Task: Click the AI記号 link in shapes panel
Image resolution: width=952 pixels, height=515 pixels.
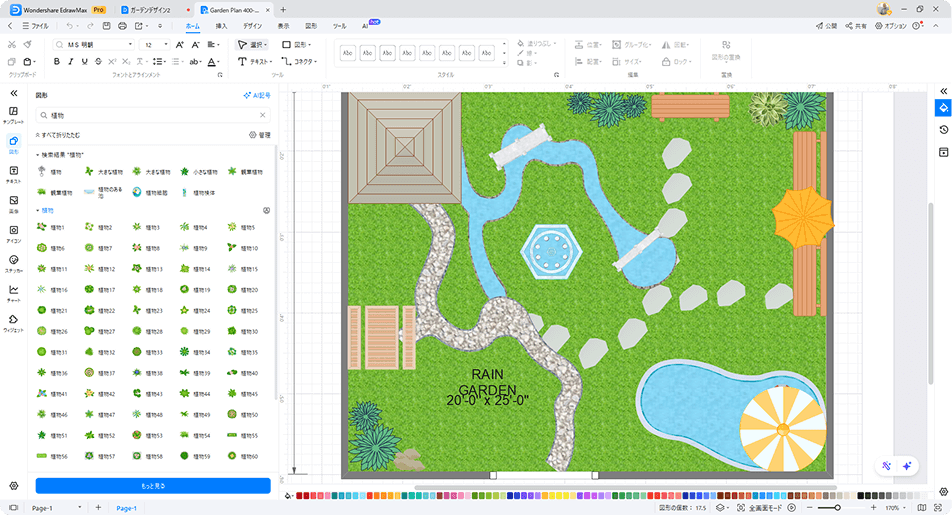Action: (x=257, y=95)
